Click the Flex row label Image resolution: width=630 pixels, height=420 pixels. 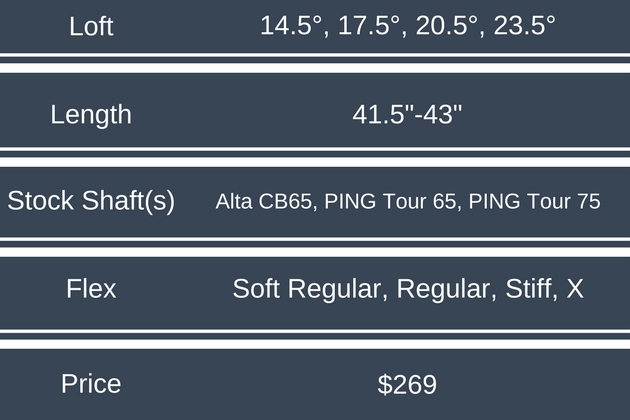tap(91, 289)
